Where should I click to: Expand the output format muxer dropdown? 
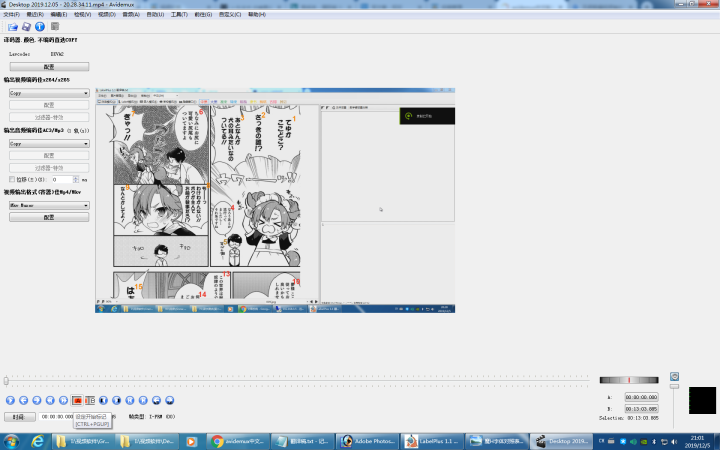[49, 205]
